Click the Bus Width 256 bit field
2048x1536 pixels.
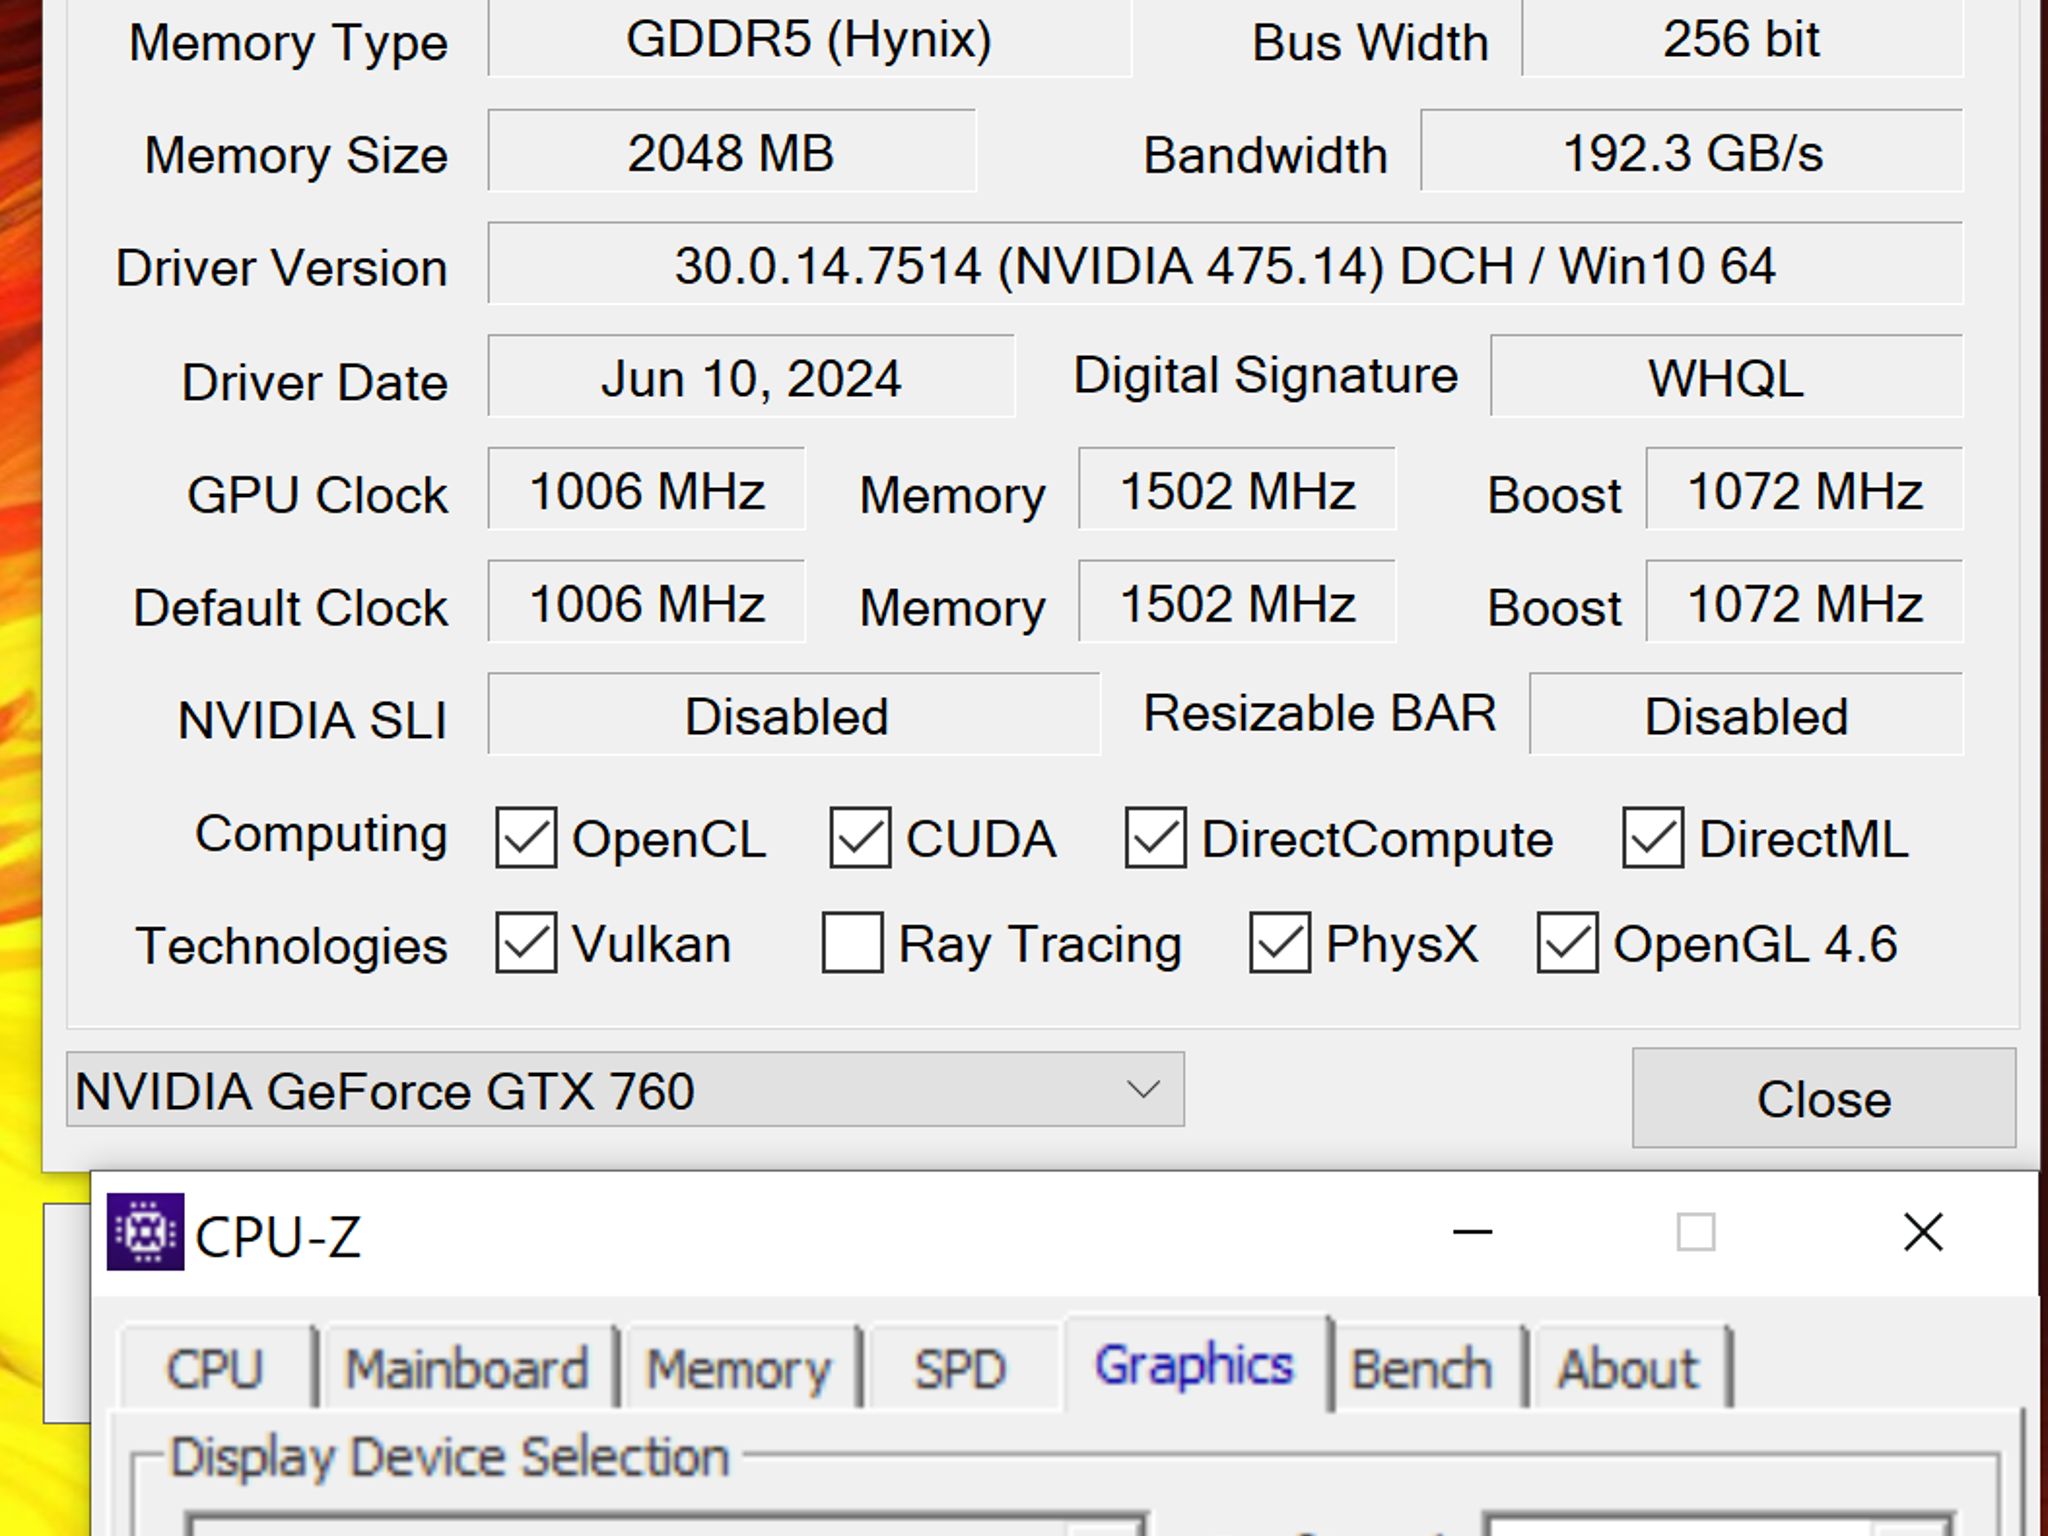1742,38
